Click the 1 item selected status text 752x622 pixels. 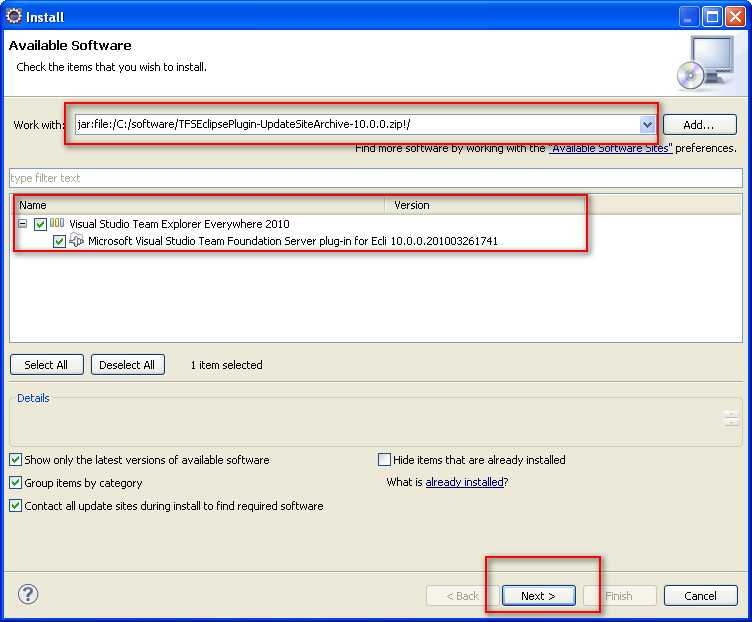[x=226, y=365]
